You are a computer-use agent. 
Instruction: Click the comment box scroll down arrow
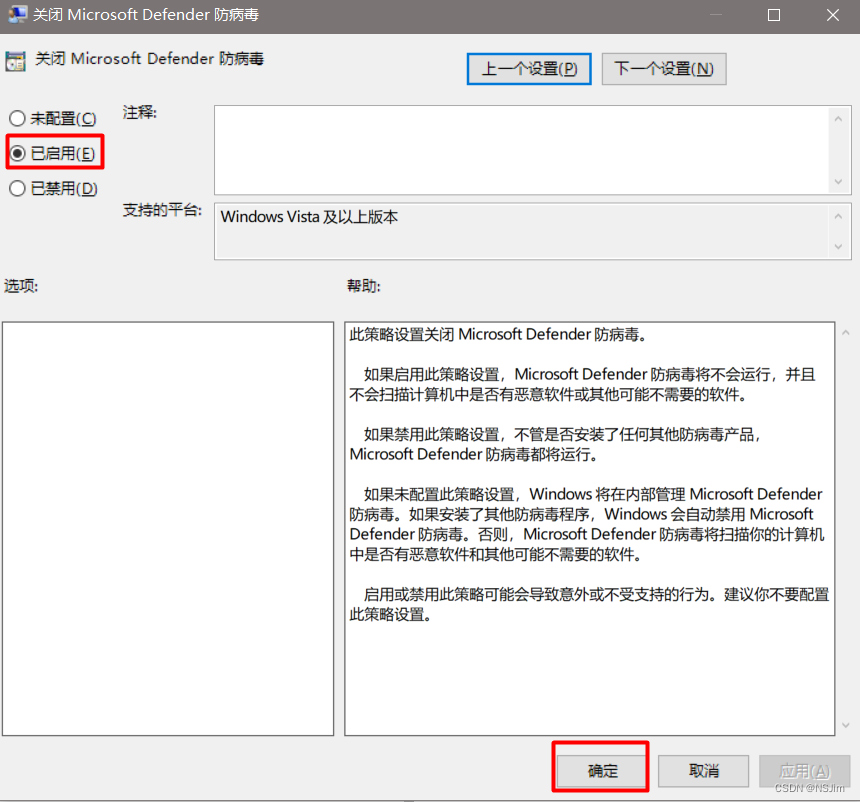[838, 182]
